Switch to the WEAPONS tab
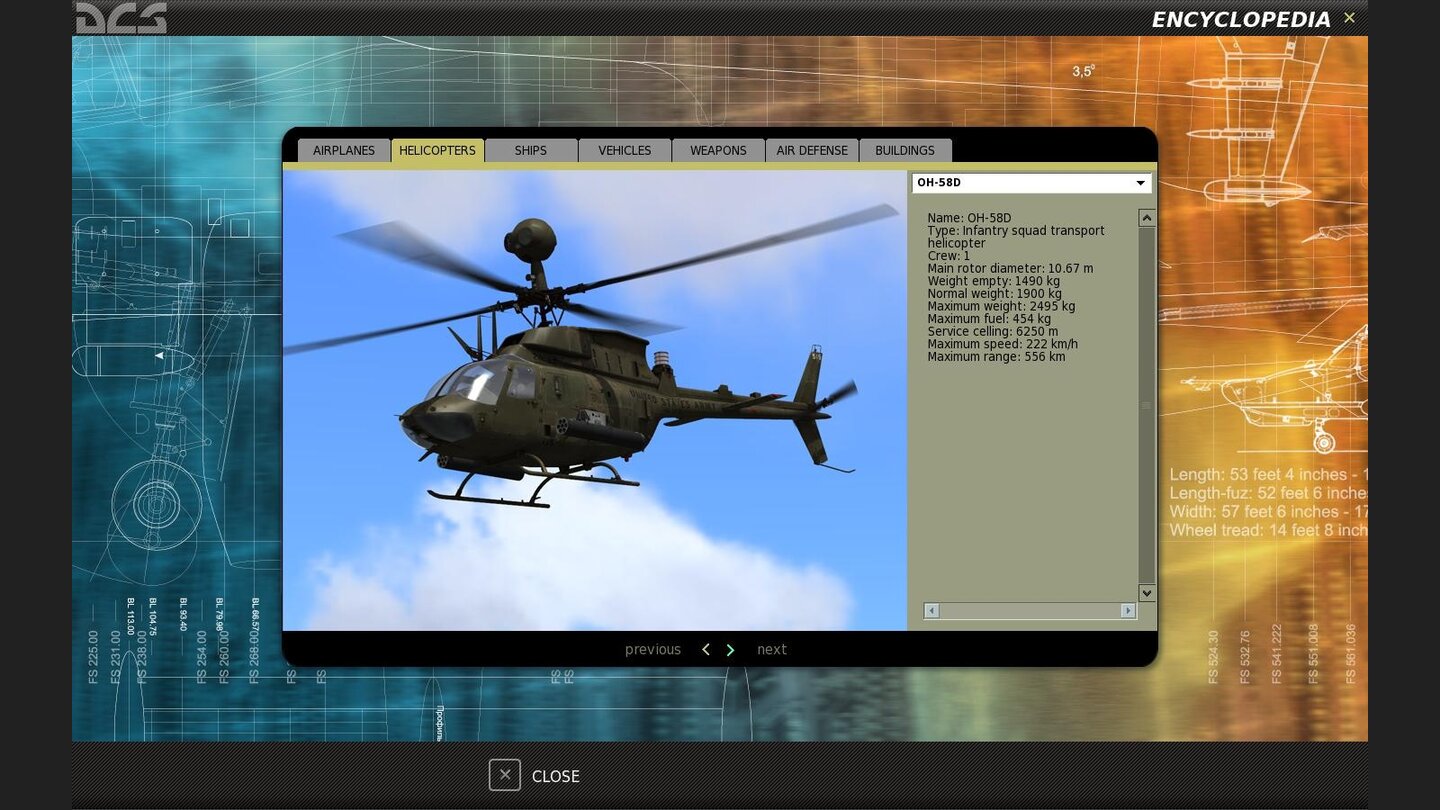 718,150
